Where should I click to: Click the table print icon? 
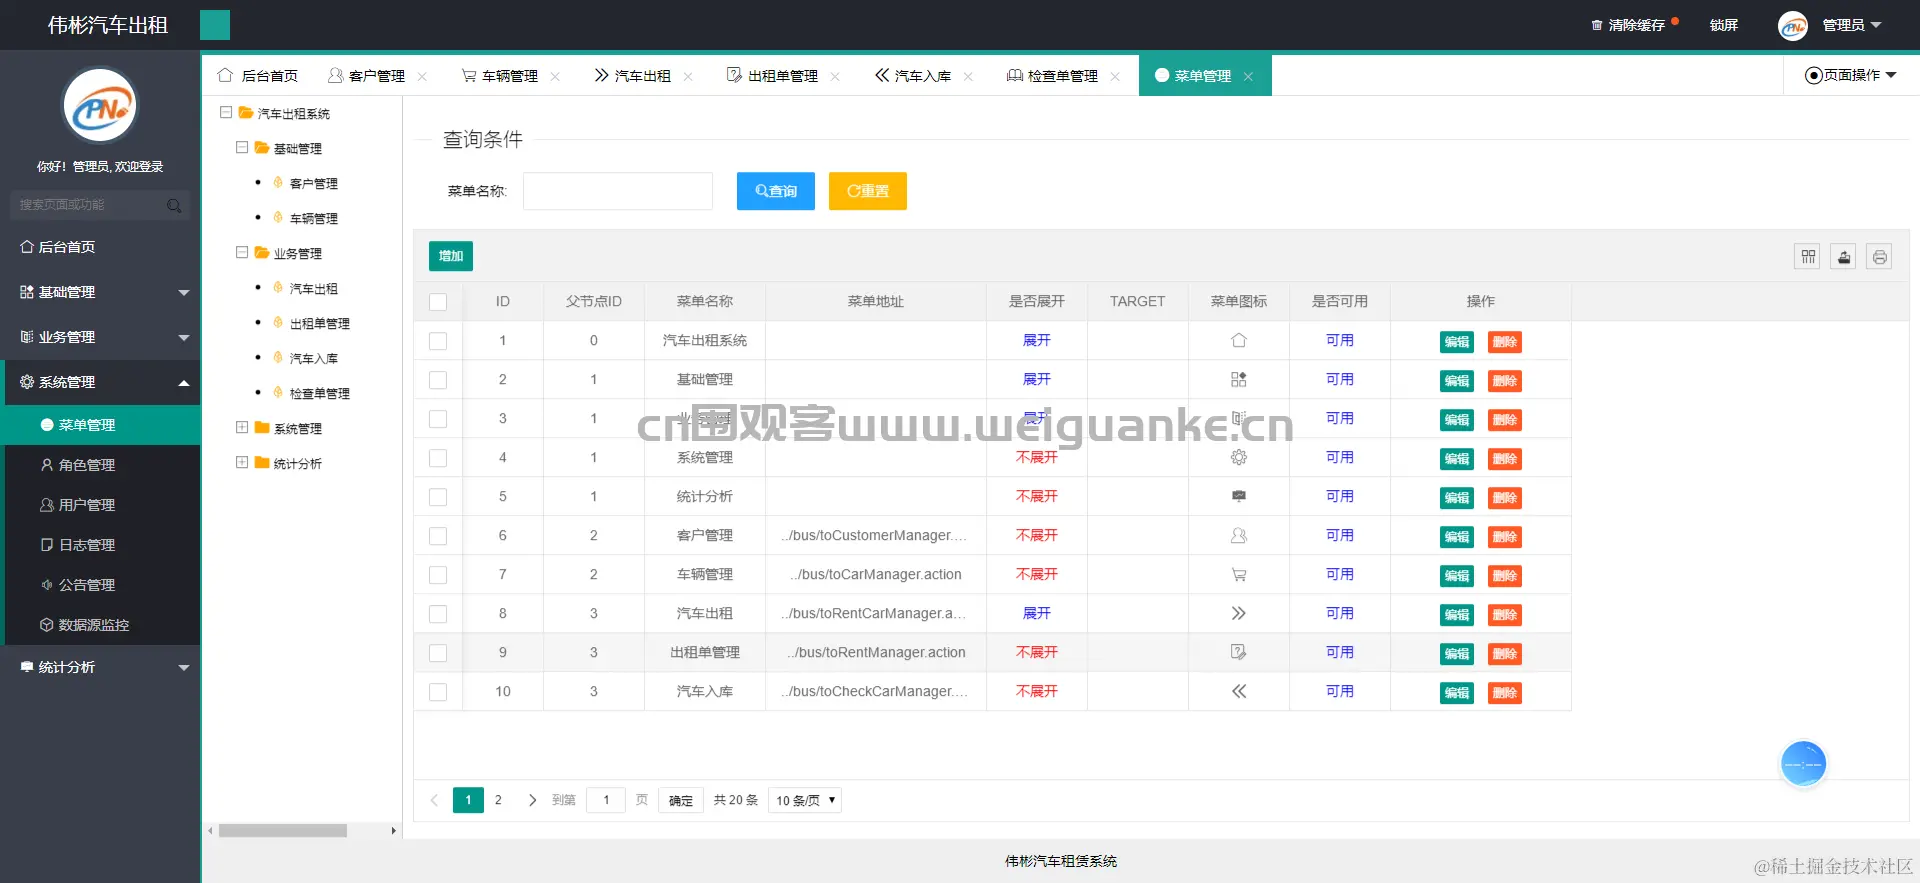(1880, 257)
